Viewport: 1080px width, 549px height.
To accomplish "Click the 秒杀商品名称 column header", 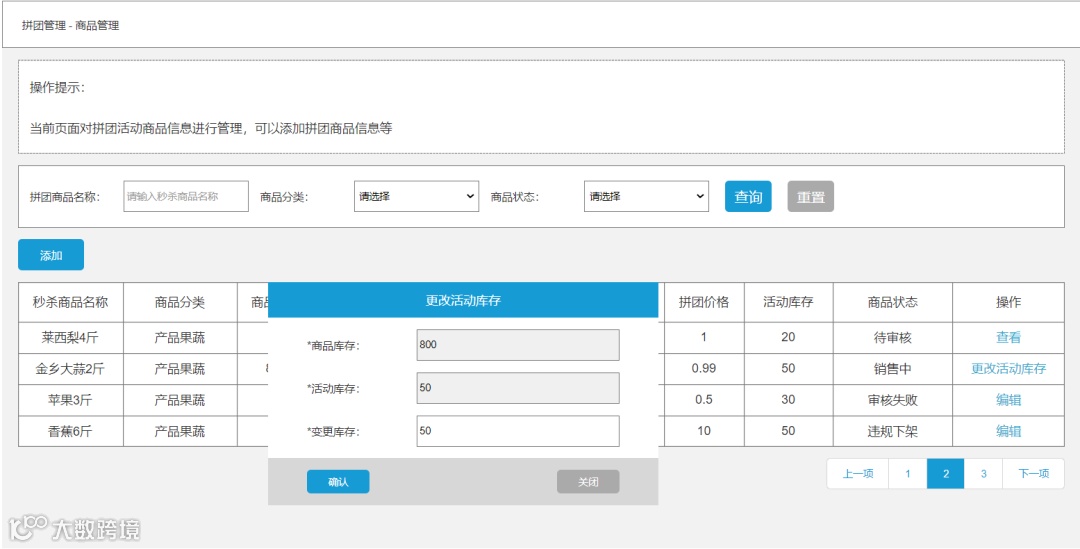I will pos(70,302).
